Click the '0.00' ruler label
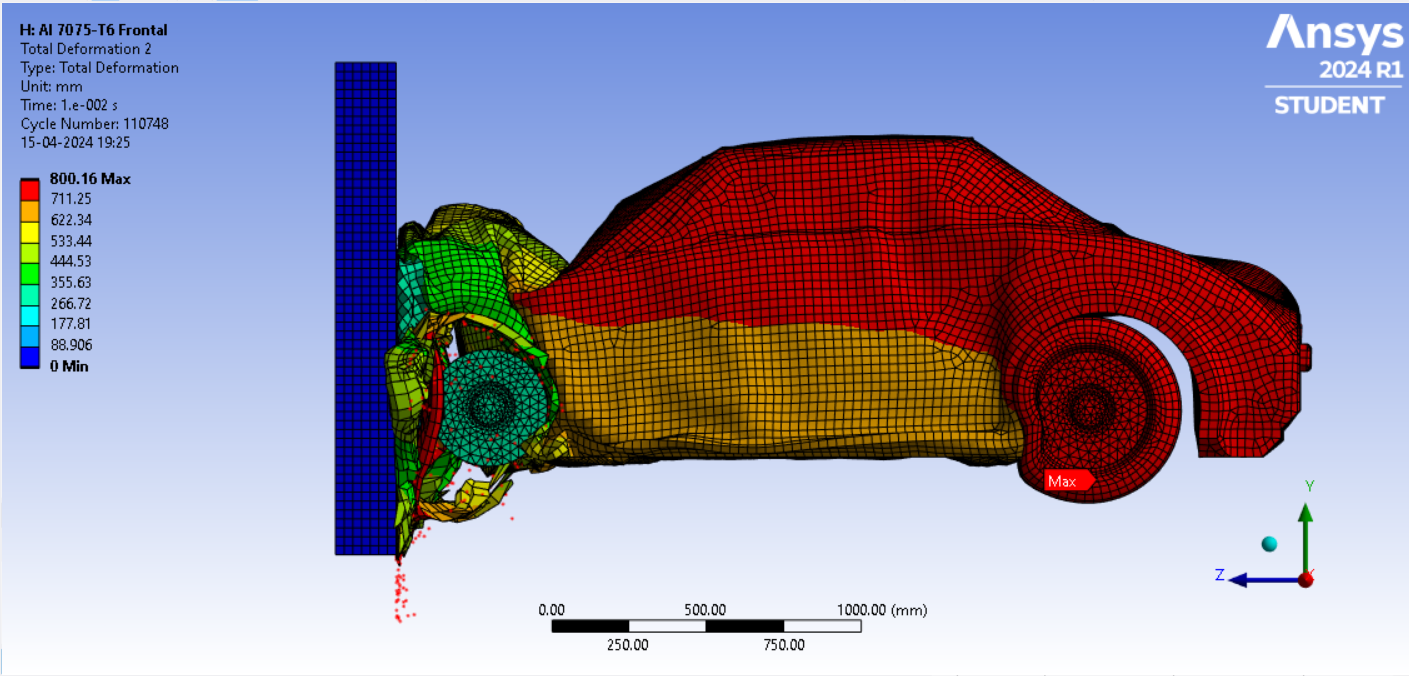Viewport: 1409px width, 676px height. [551, 610]
